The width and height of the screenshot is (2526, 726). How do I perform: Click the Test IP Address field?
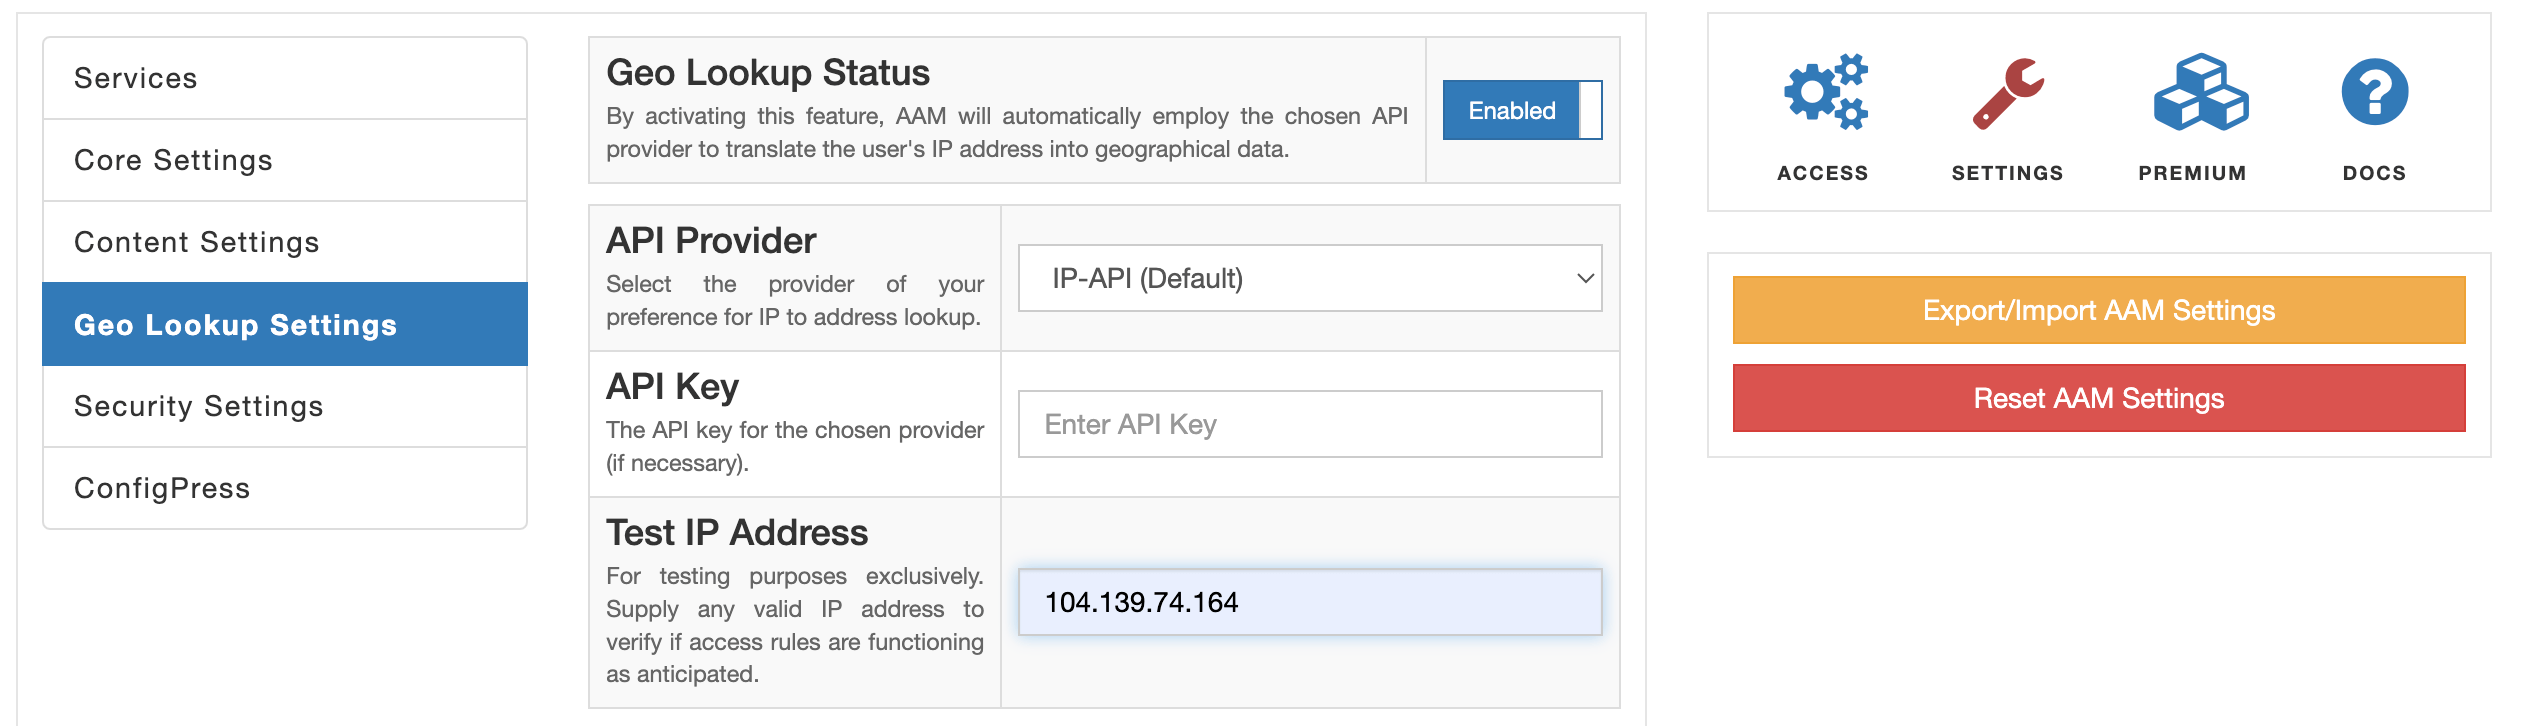[x=1310, y=602]
